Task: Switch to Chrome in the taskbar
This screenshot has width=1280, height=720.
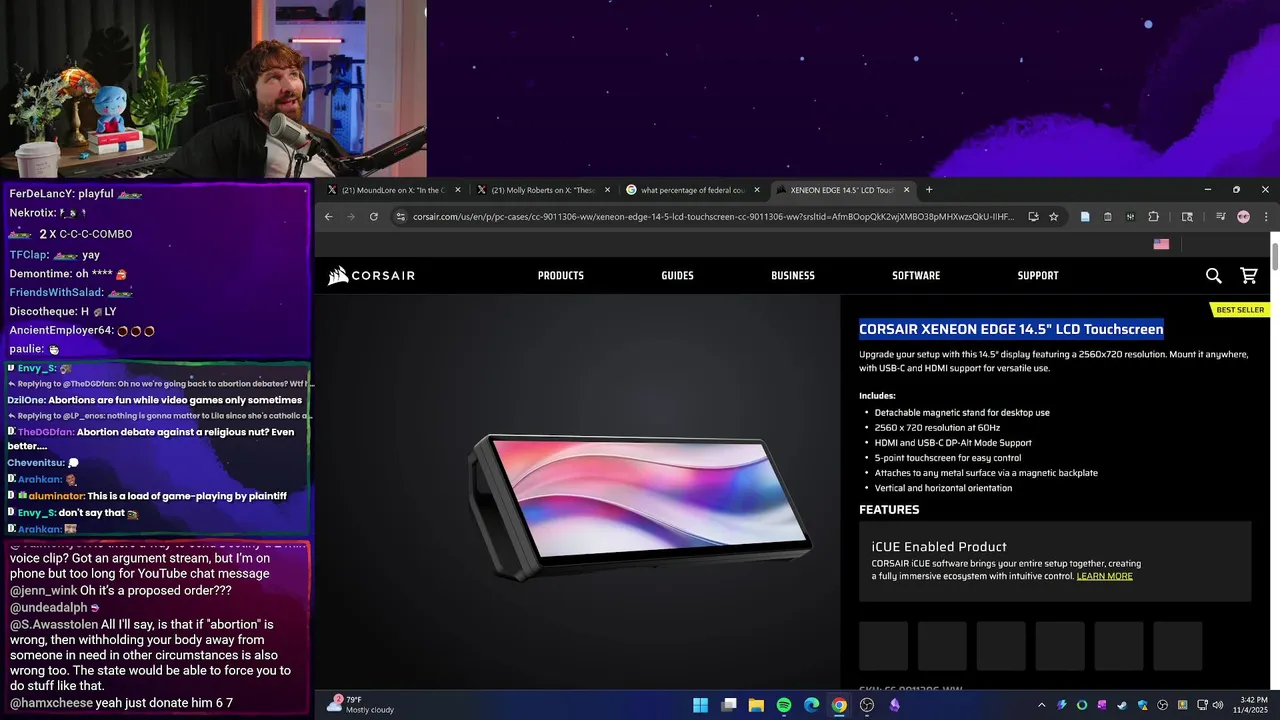Action: tap(839, 705)
